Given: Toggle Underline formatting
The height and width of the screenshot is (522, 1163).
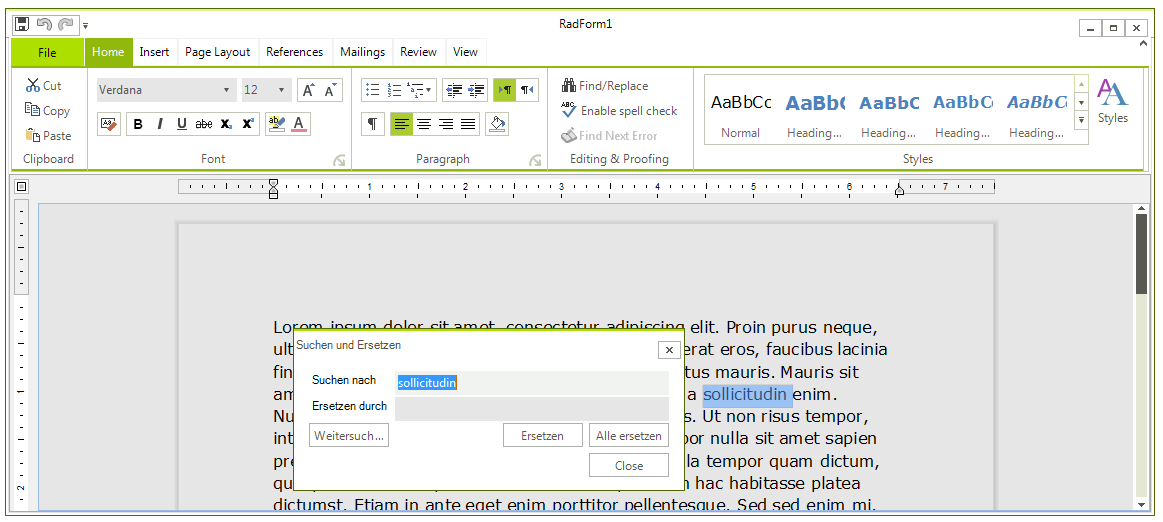Looking at the screenshot, I should (x=182, y=125).
